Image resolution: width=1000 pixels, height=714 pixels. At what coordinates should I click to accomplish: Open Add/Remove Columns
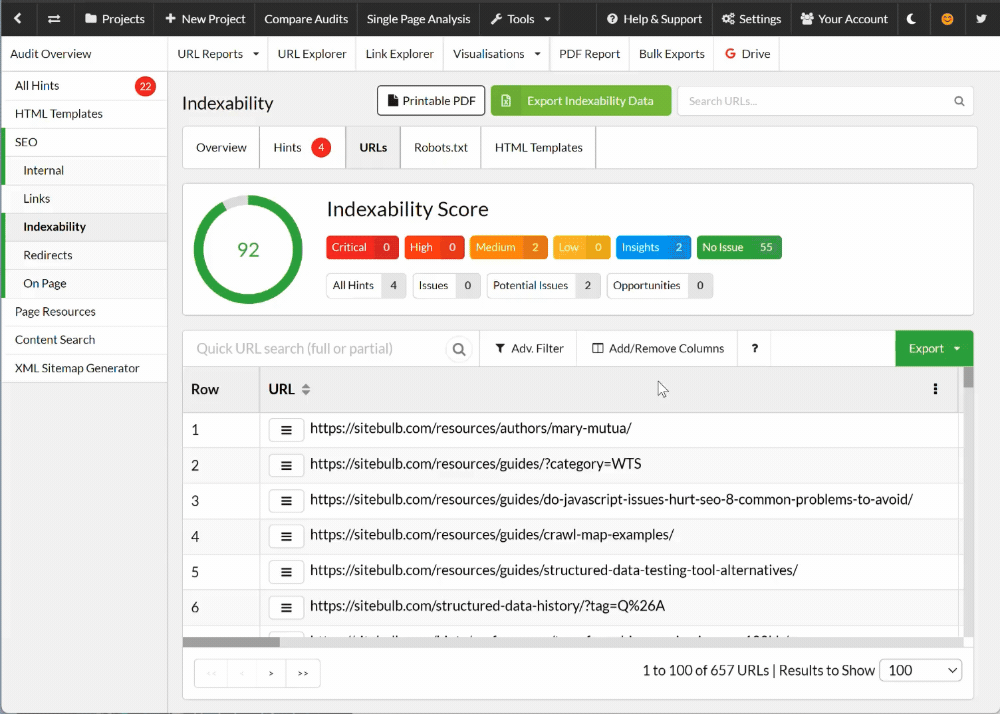[x=658, y=349]
